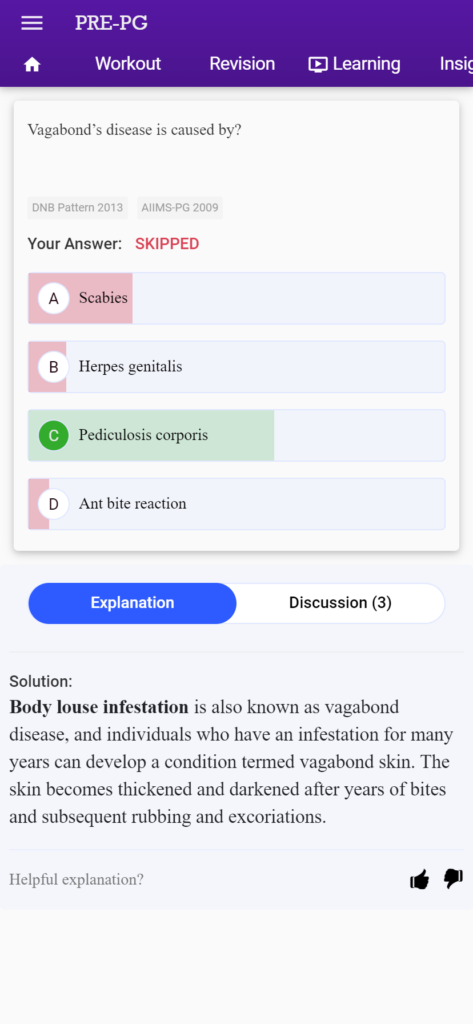Click the AIIMS-PG 2009 tag
The height and width of the screenshot is (1024, 473).
tap(180, 208)
